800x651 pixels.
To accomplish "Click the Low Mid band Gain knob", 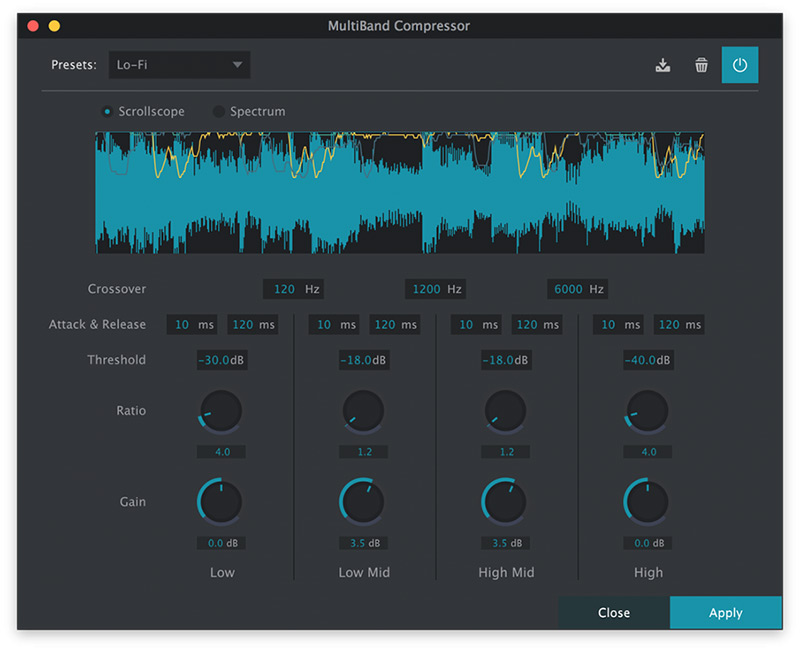I will 363,501.
